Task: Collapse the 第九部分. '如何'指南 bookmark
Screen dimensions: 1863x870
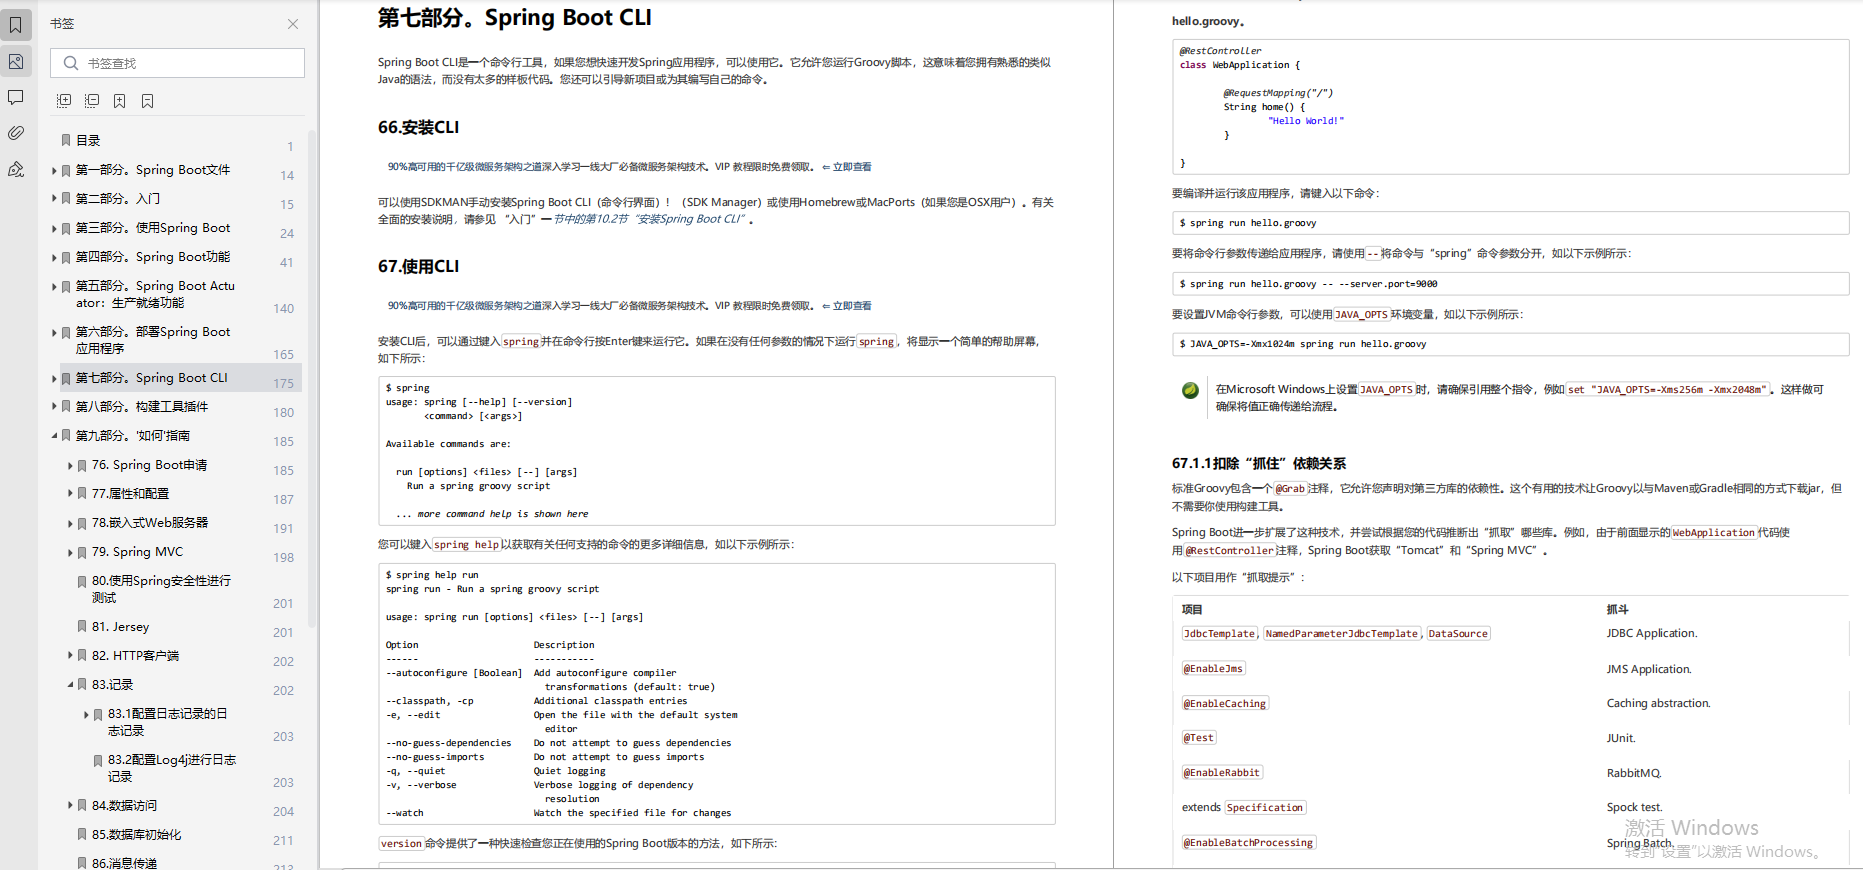Action: coord(54,436)
